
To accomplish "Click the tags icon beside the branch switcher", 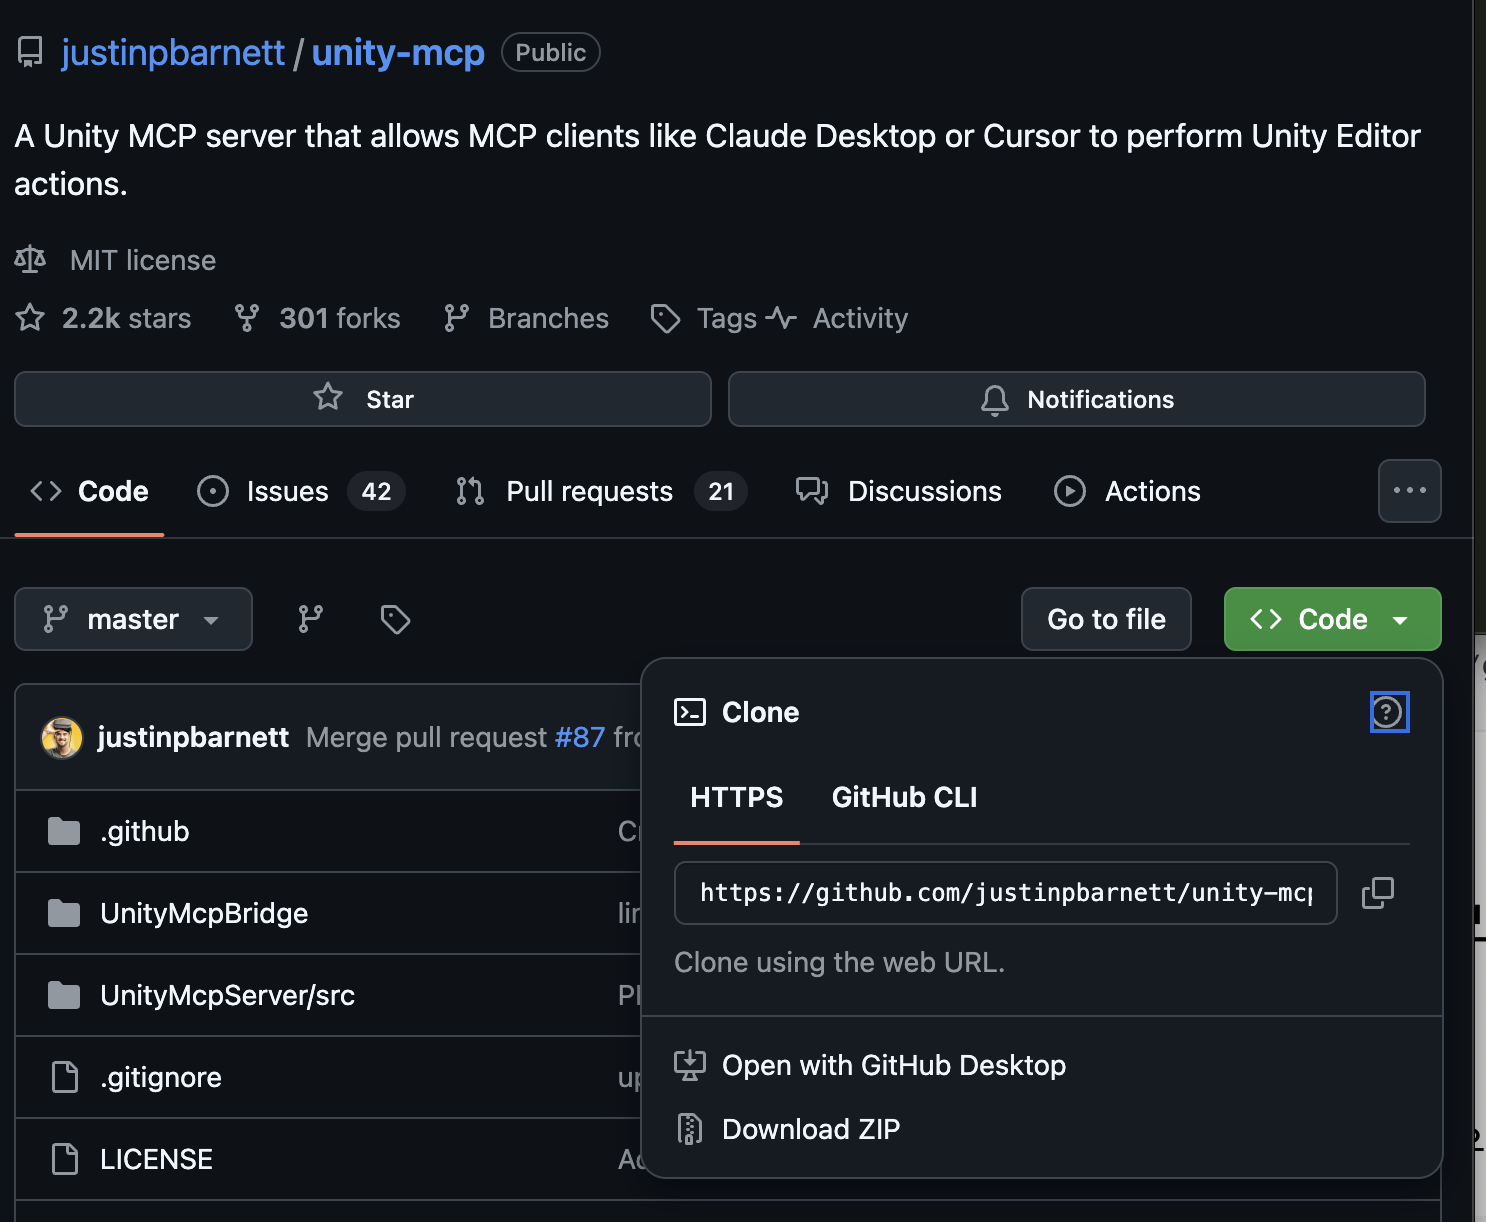I will click(x=395, y=619).
